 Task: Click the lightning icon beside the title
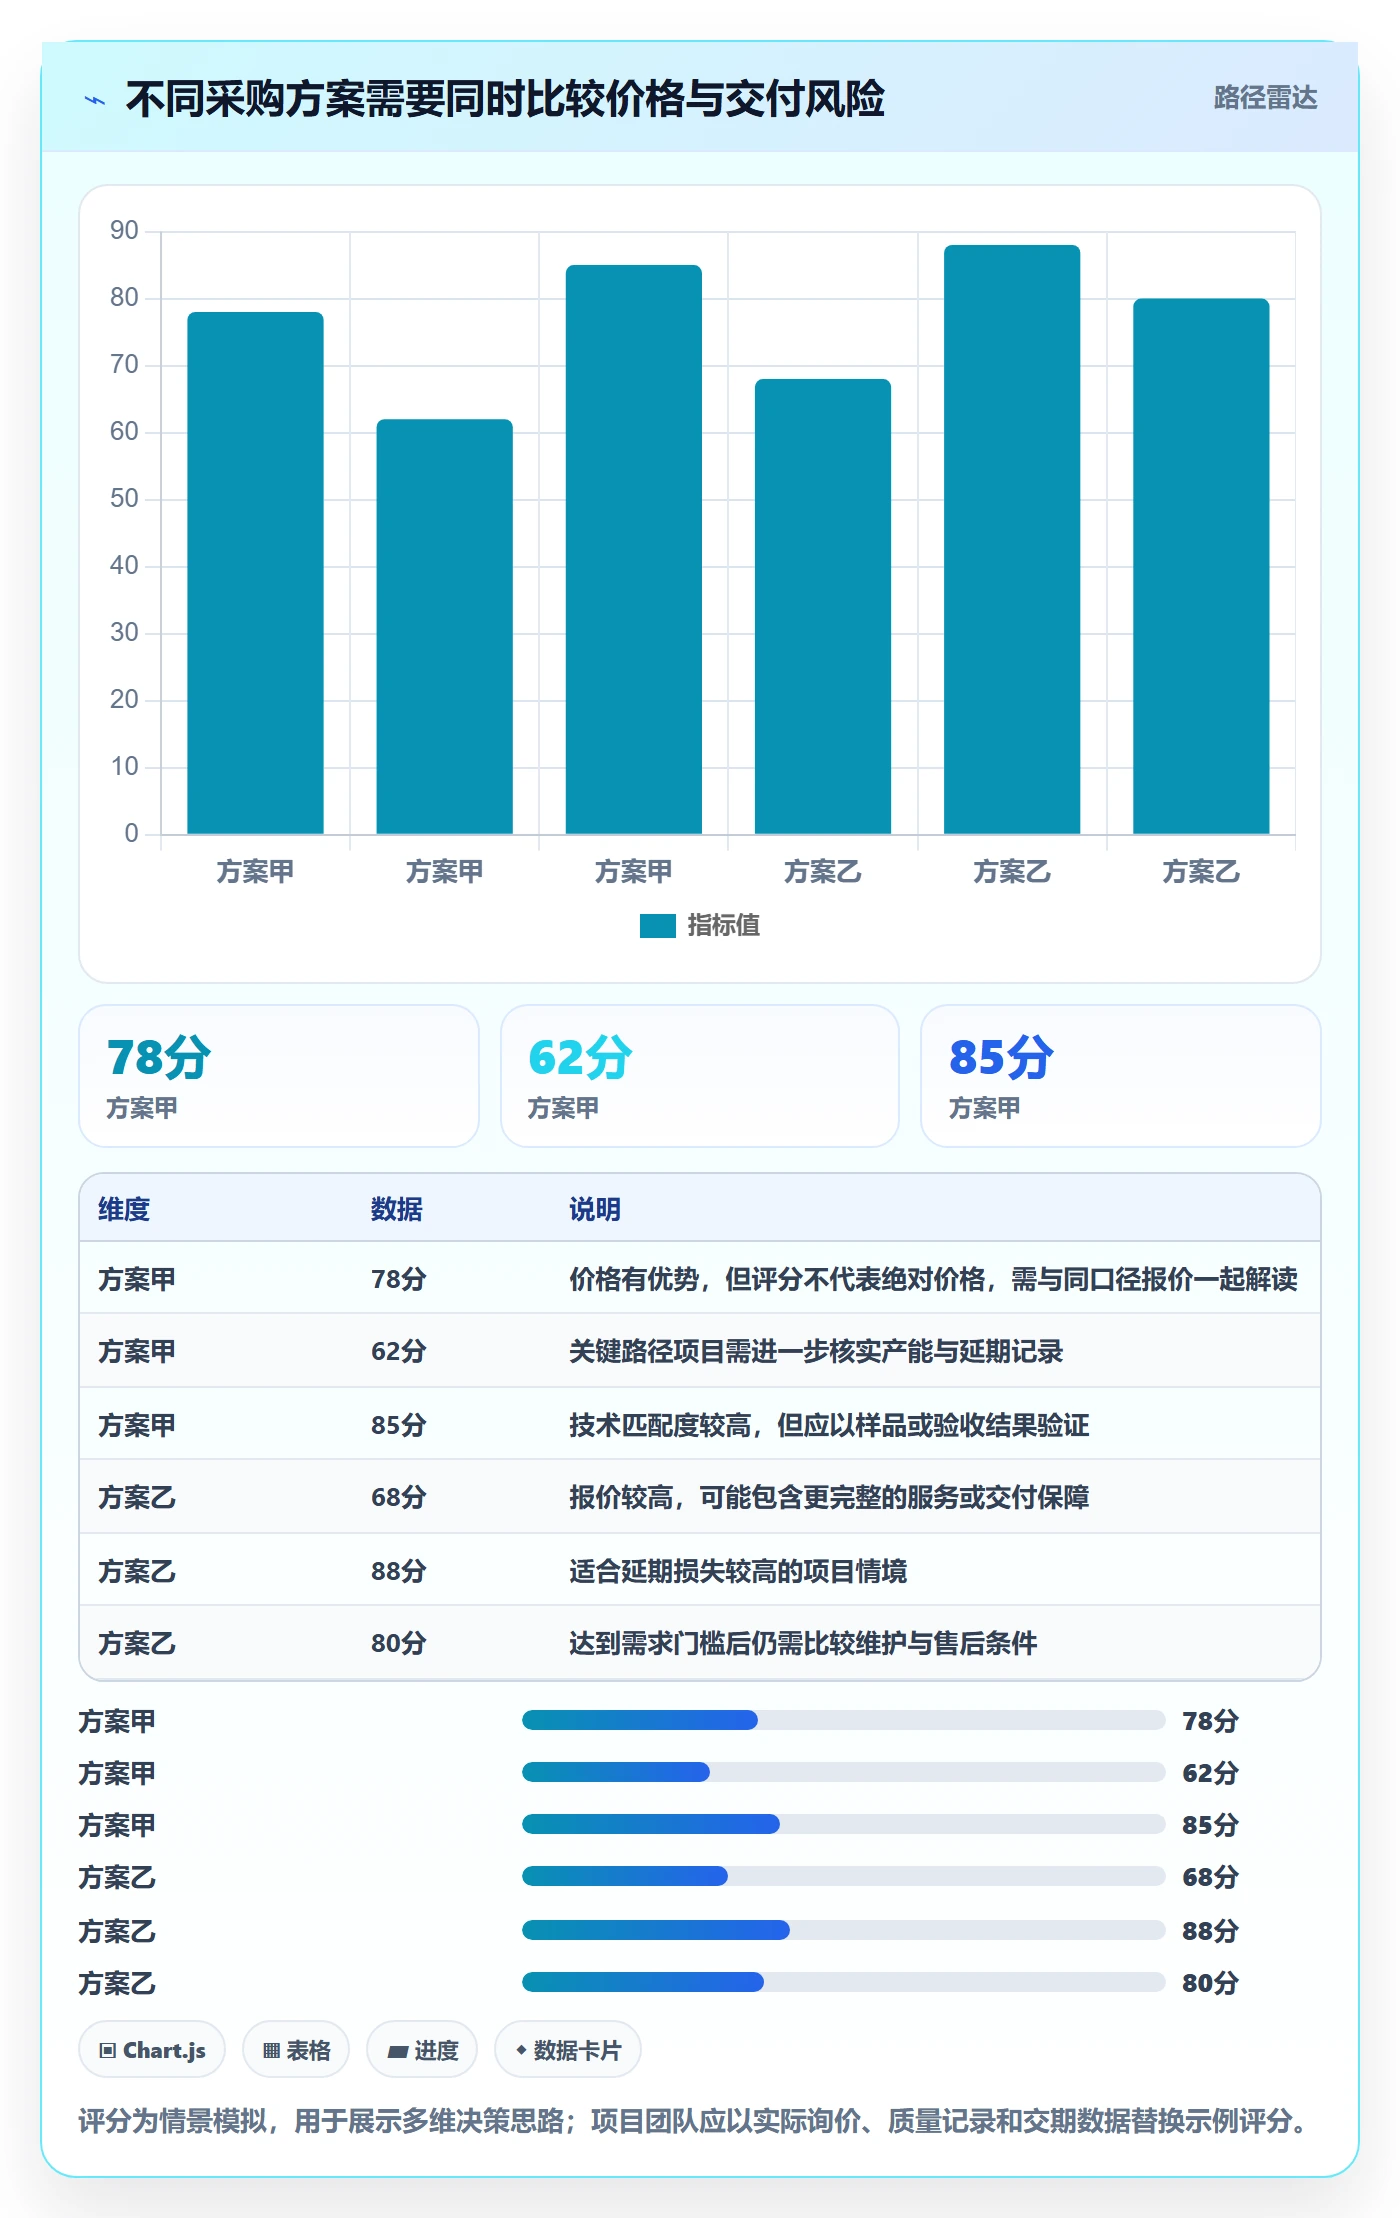pyautogui.click(x=95, y=100)
